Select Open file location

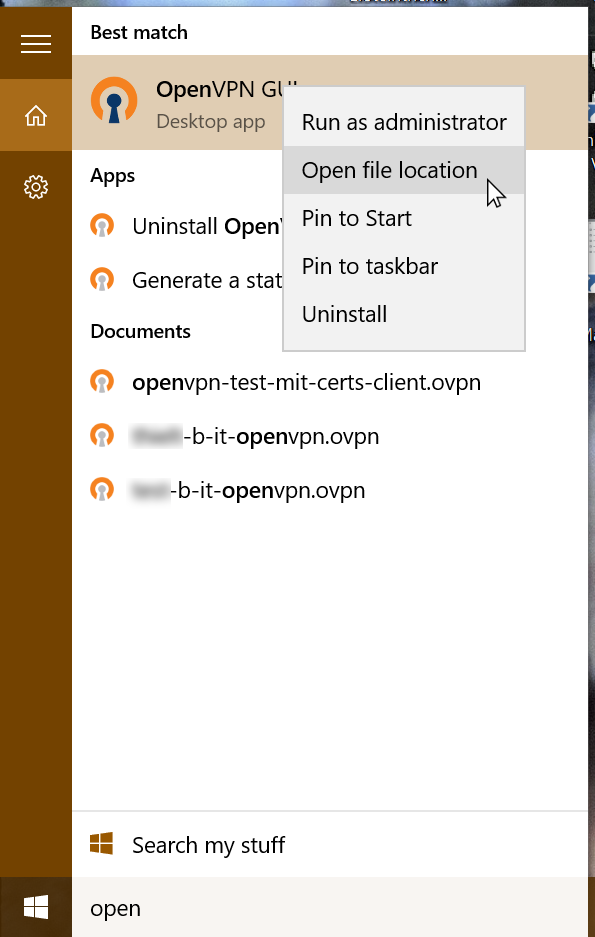pyautogui.click(x=404, y=170)
